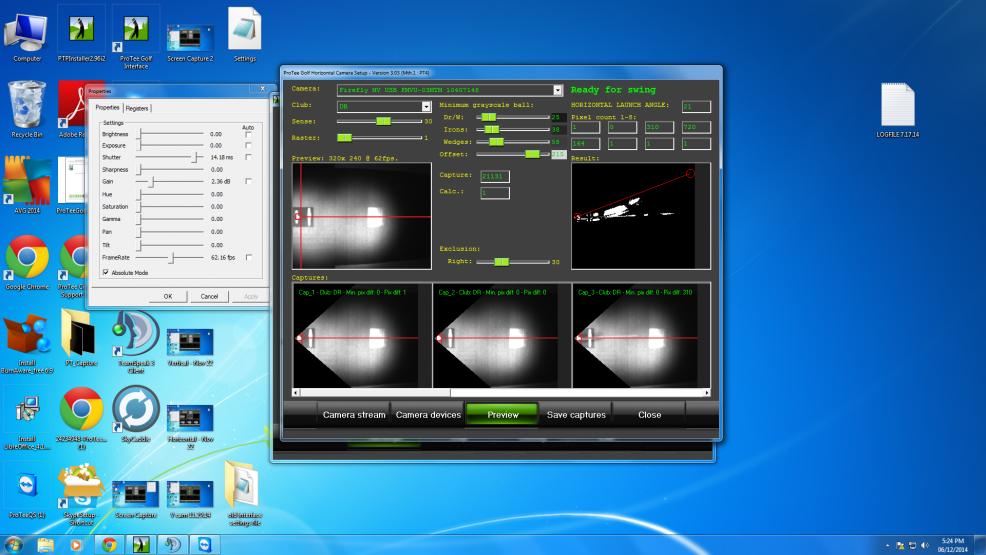Click the Shutter slider in Properties
The image size is (986, 555).
(x=196, y=157)
